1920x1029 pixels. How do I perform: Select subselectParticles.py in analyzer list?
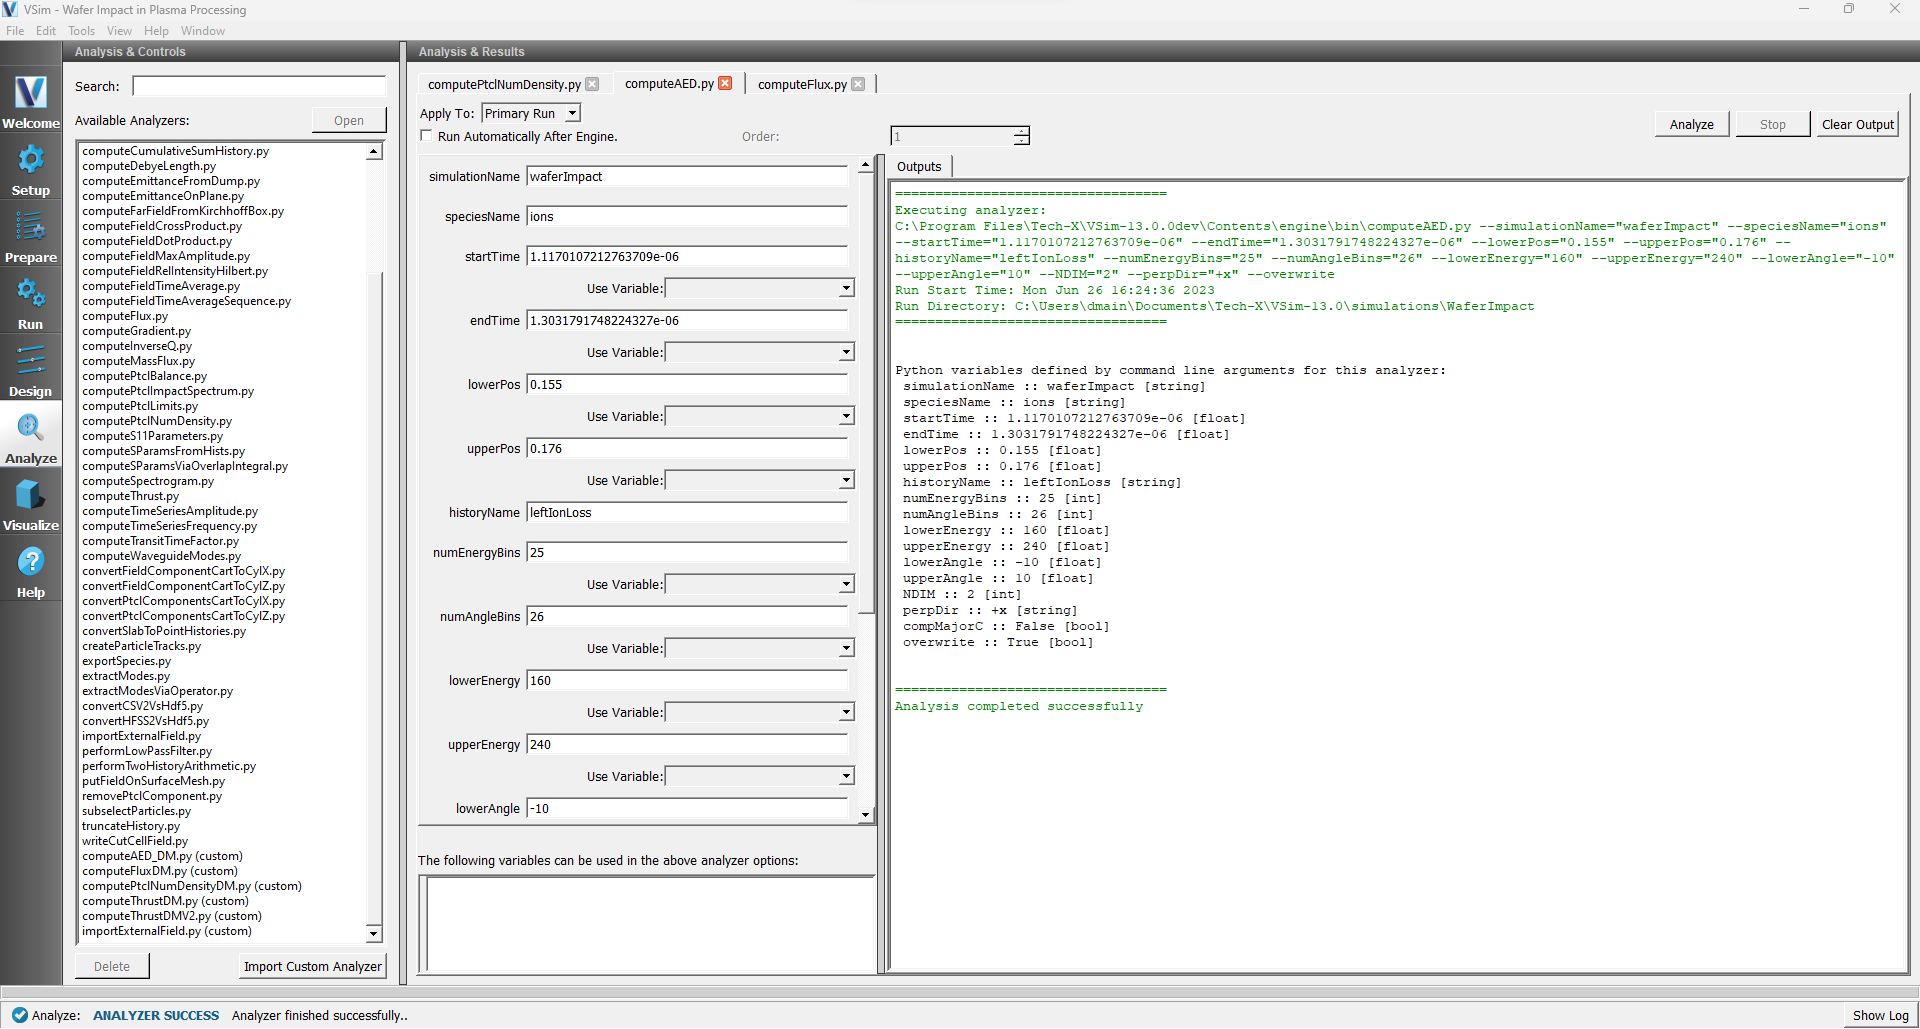136,811
